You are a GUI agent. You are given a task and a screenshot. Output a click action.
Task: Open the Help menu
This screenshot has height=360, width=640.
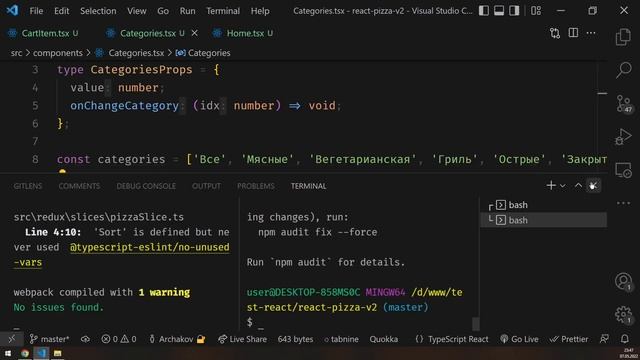coord(260,11)
